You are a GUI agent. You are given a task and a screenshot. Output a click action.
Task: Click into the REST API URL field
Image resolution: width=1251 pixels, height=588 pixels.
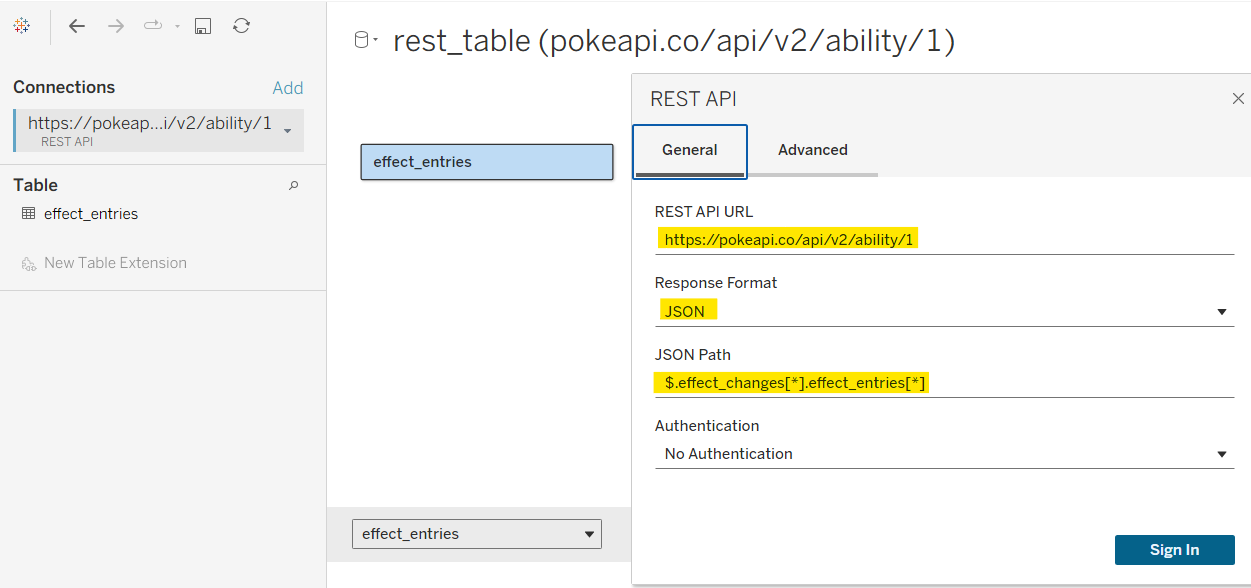943,240
